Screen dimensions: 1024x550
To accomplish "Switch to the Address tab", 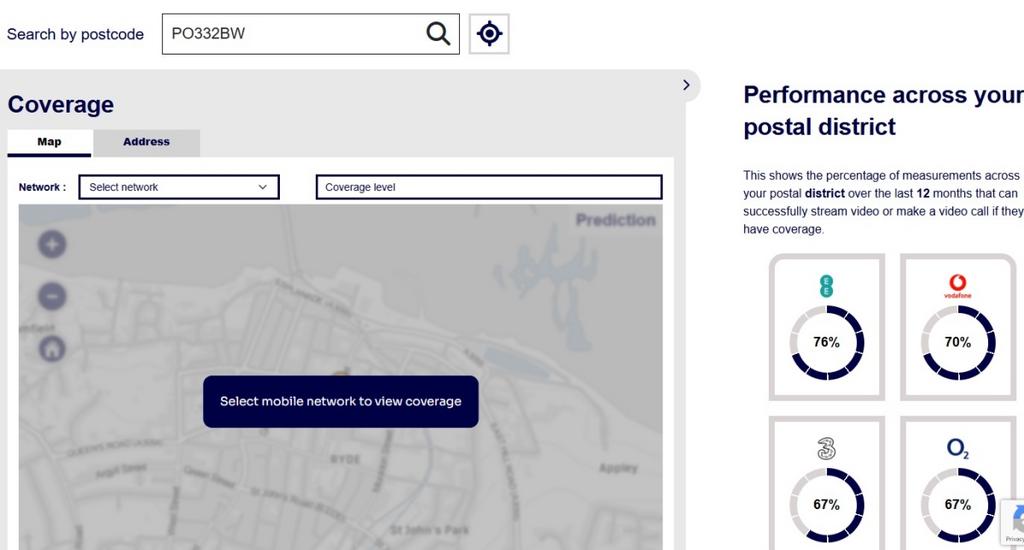I will tap(146, 142).
